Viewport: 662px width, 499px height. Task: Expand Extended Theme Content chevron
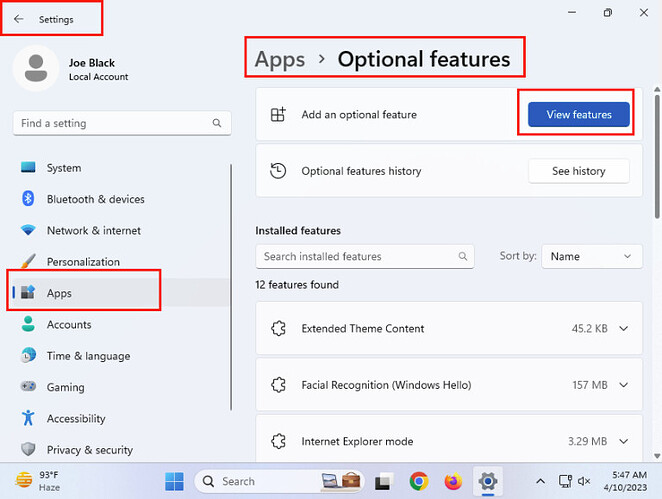click(624, 328)
